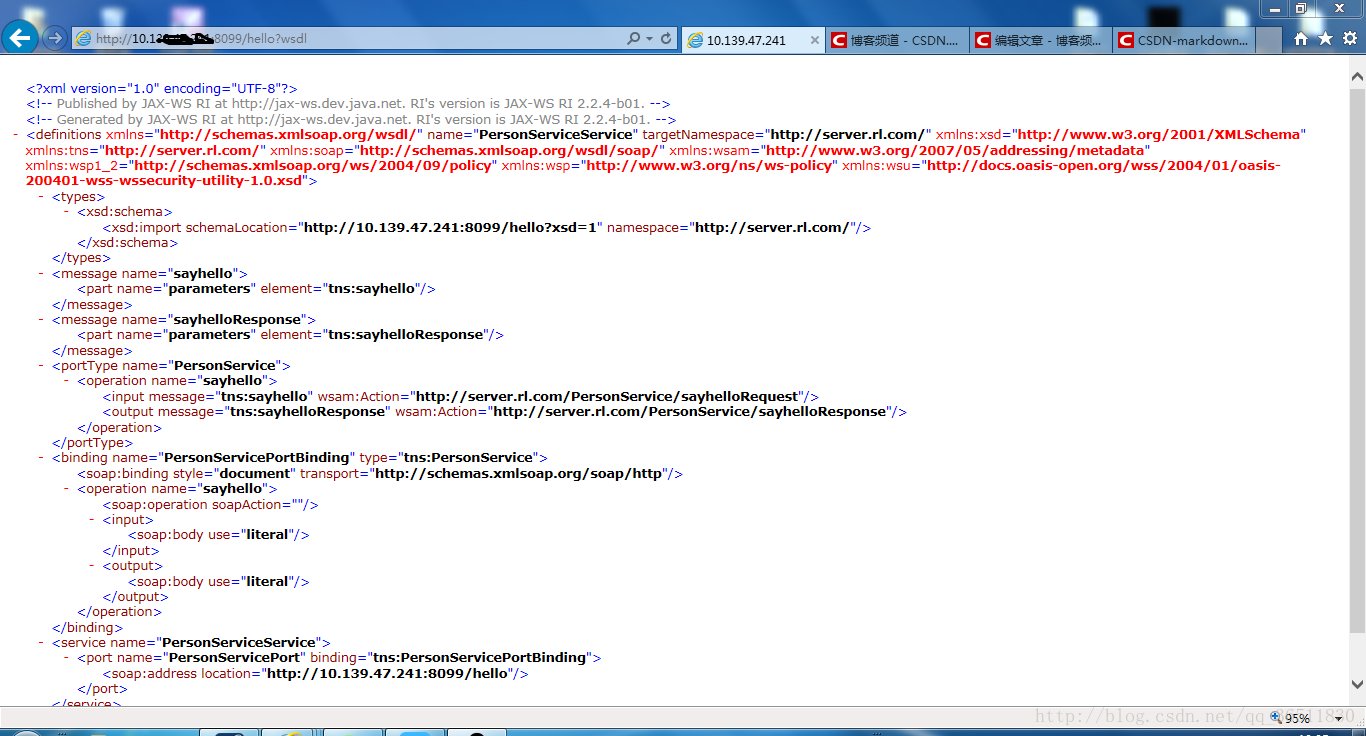The image size is (1366, 736).
Task: Go back using the Back arrow button
Action: pos(21,38)
